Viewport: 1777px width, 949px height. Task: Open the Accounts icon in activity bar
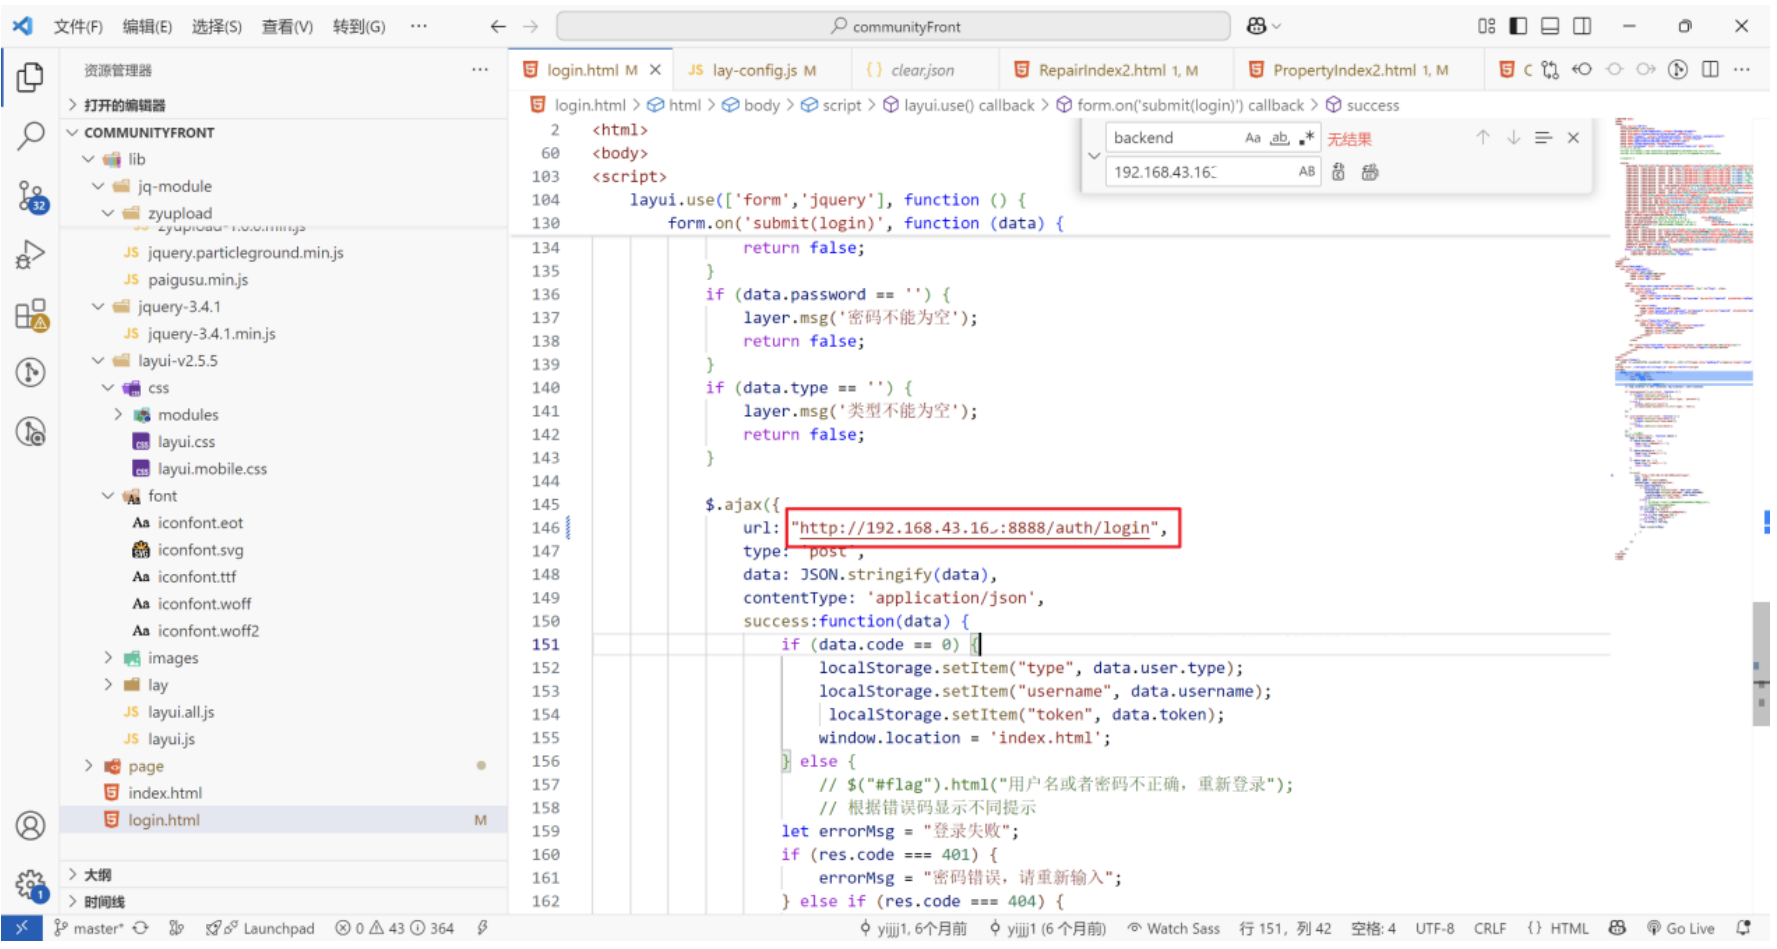coord(31,826)
